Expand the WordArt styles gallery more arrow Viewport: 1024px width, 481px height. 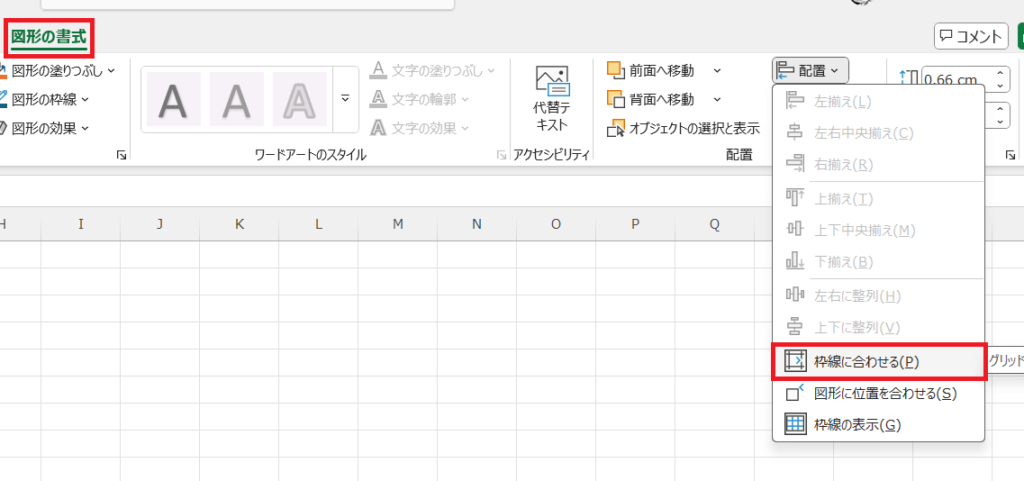(x=345, y=98)
